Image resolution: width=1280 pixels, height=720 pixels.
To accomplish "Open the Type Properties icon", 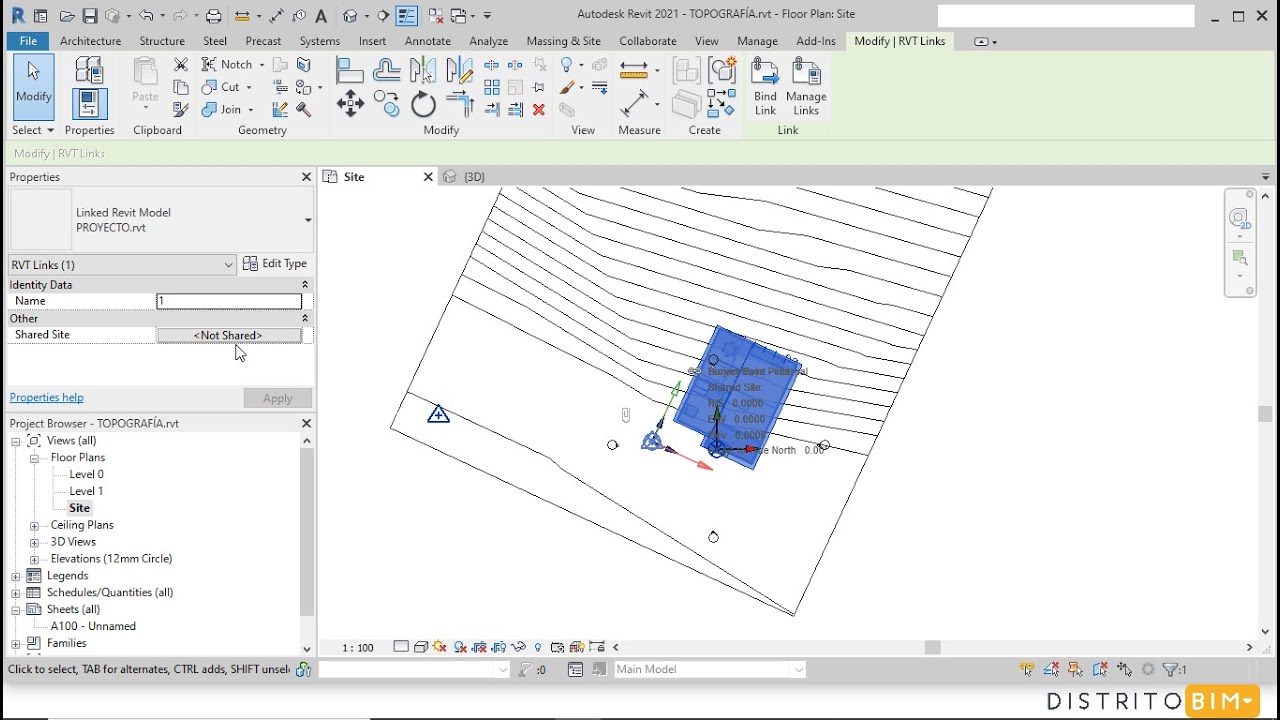I will click(x=89, y=70).
